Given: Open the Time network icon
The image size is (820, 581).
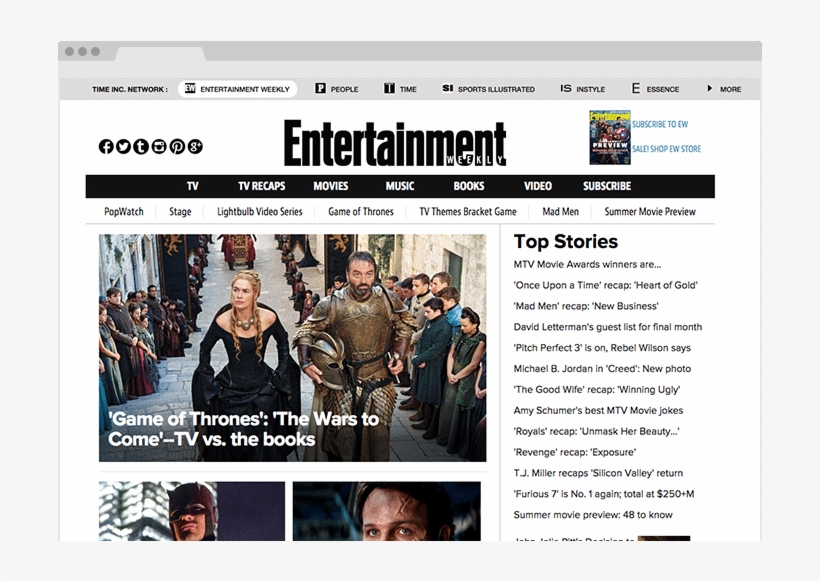Looking at the screenshot, I should (389, 88).
